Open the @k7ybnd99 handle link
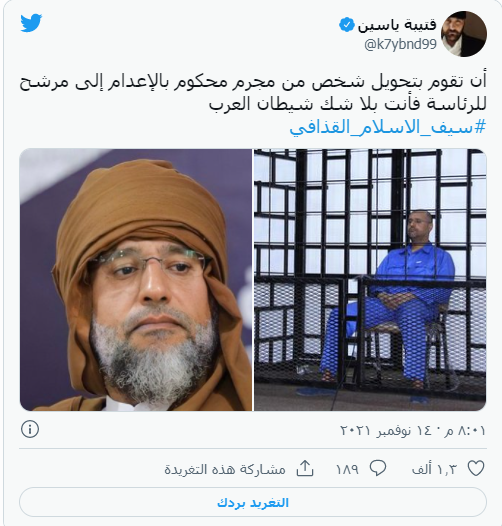 (400, 44)
